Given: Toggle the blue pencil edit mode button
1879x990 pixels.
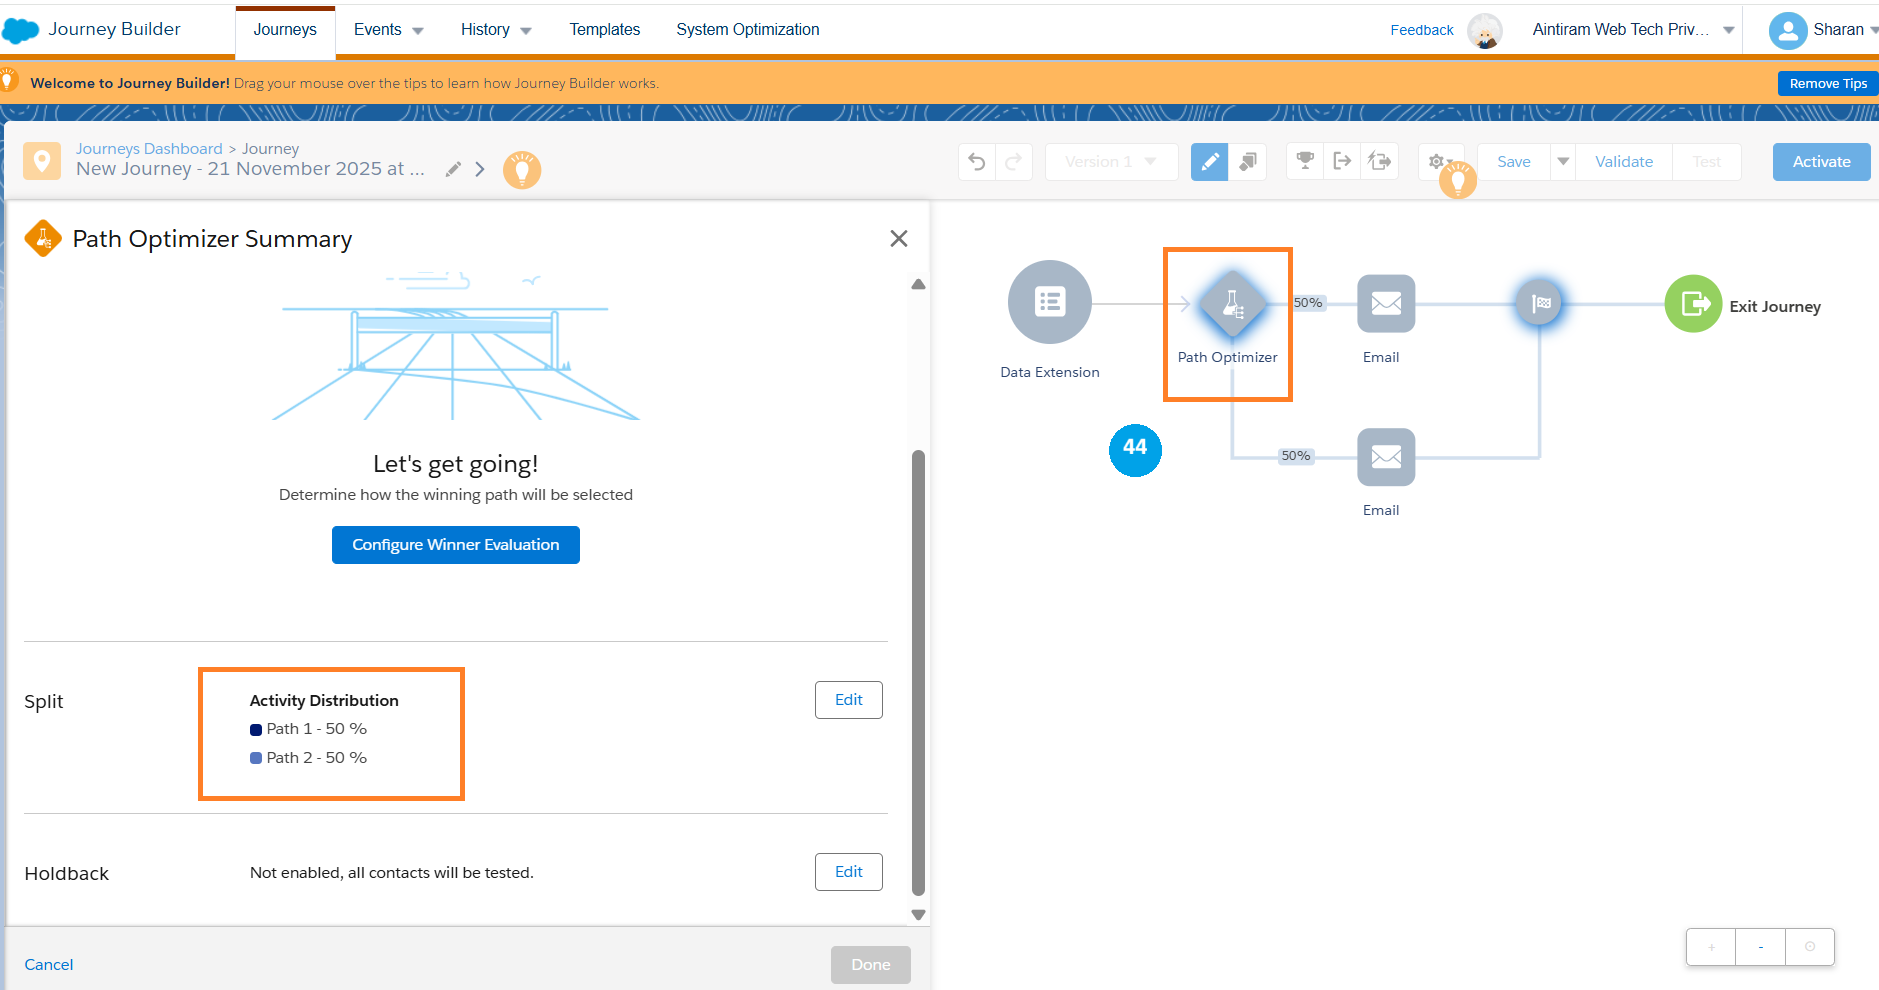Looking at the screenshot, I should click(x=1209, y=162).
